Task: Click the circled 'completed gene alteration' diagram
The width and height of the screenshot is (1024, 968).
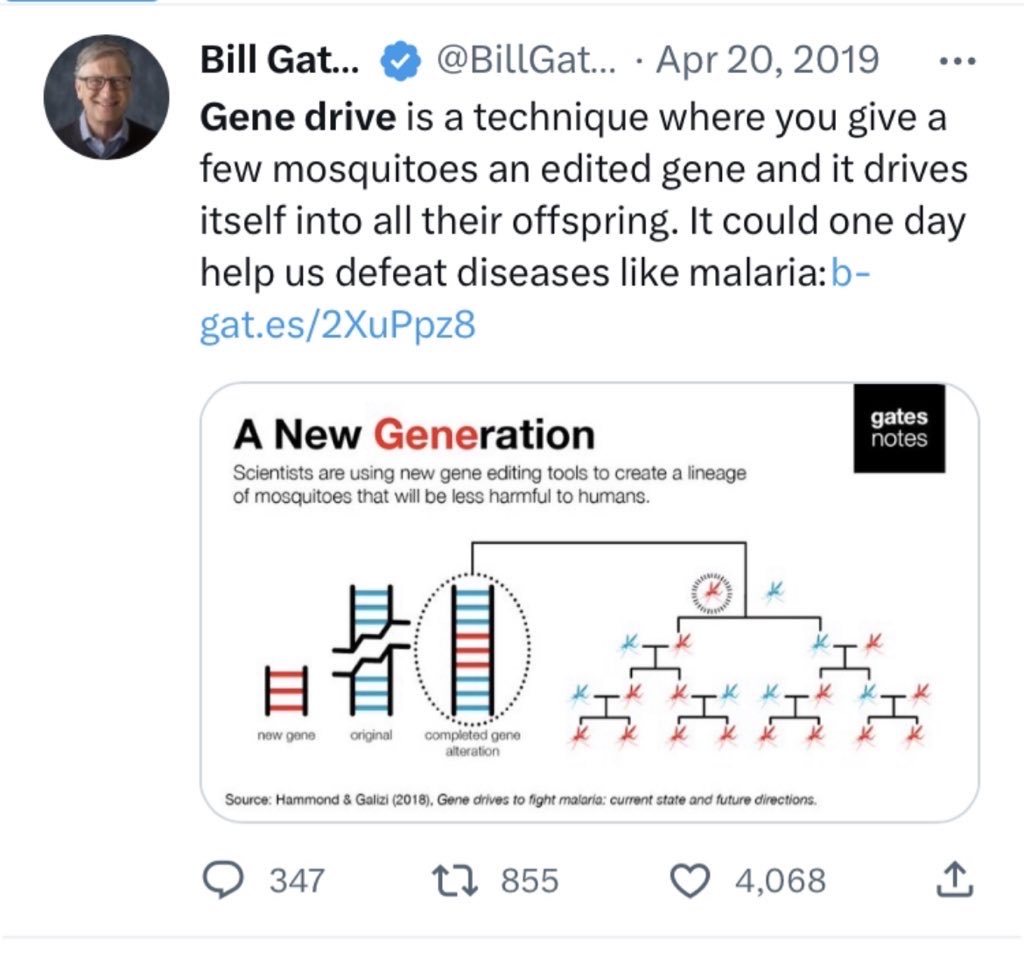Action: 471,650
